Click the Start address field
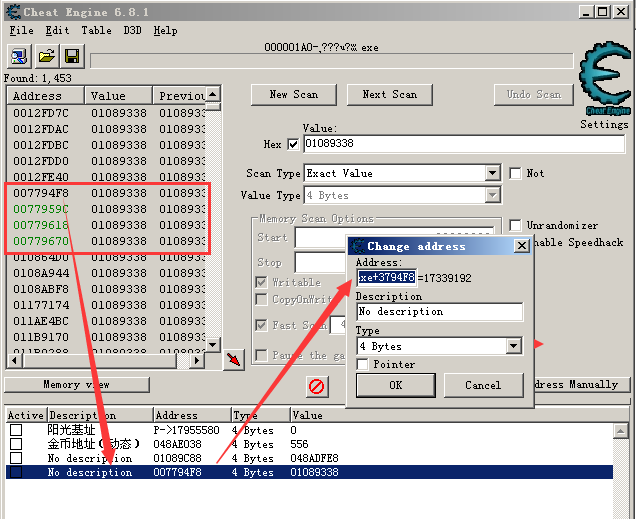This screenshot has width=636, height=519. pyautogui.click(x=394, y=238)
